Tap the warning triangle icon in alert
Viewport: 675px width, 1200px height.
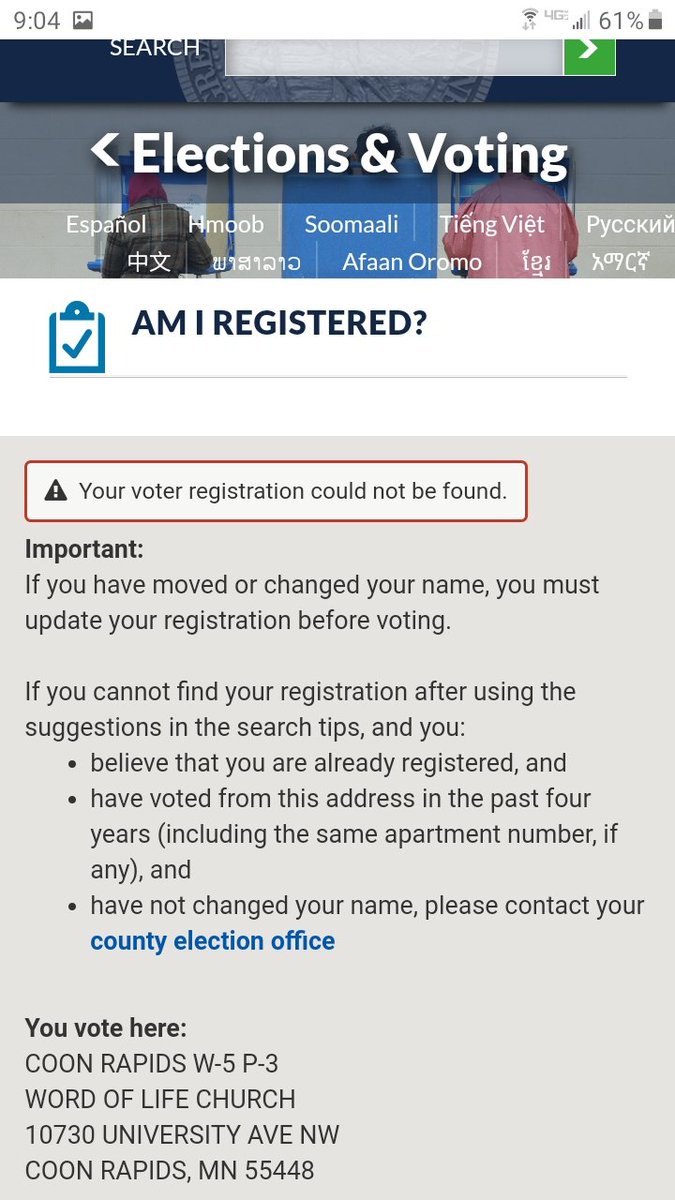click(x=56, y=491)
